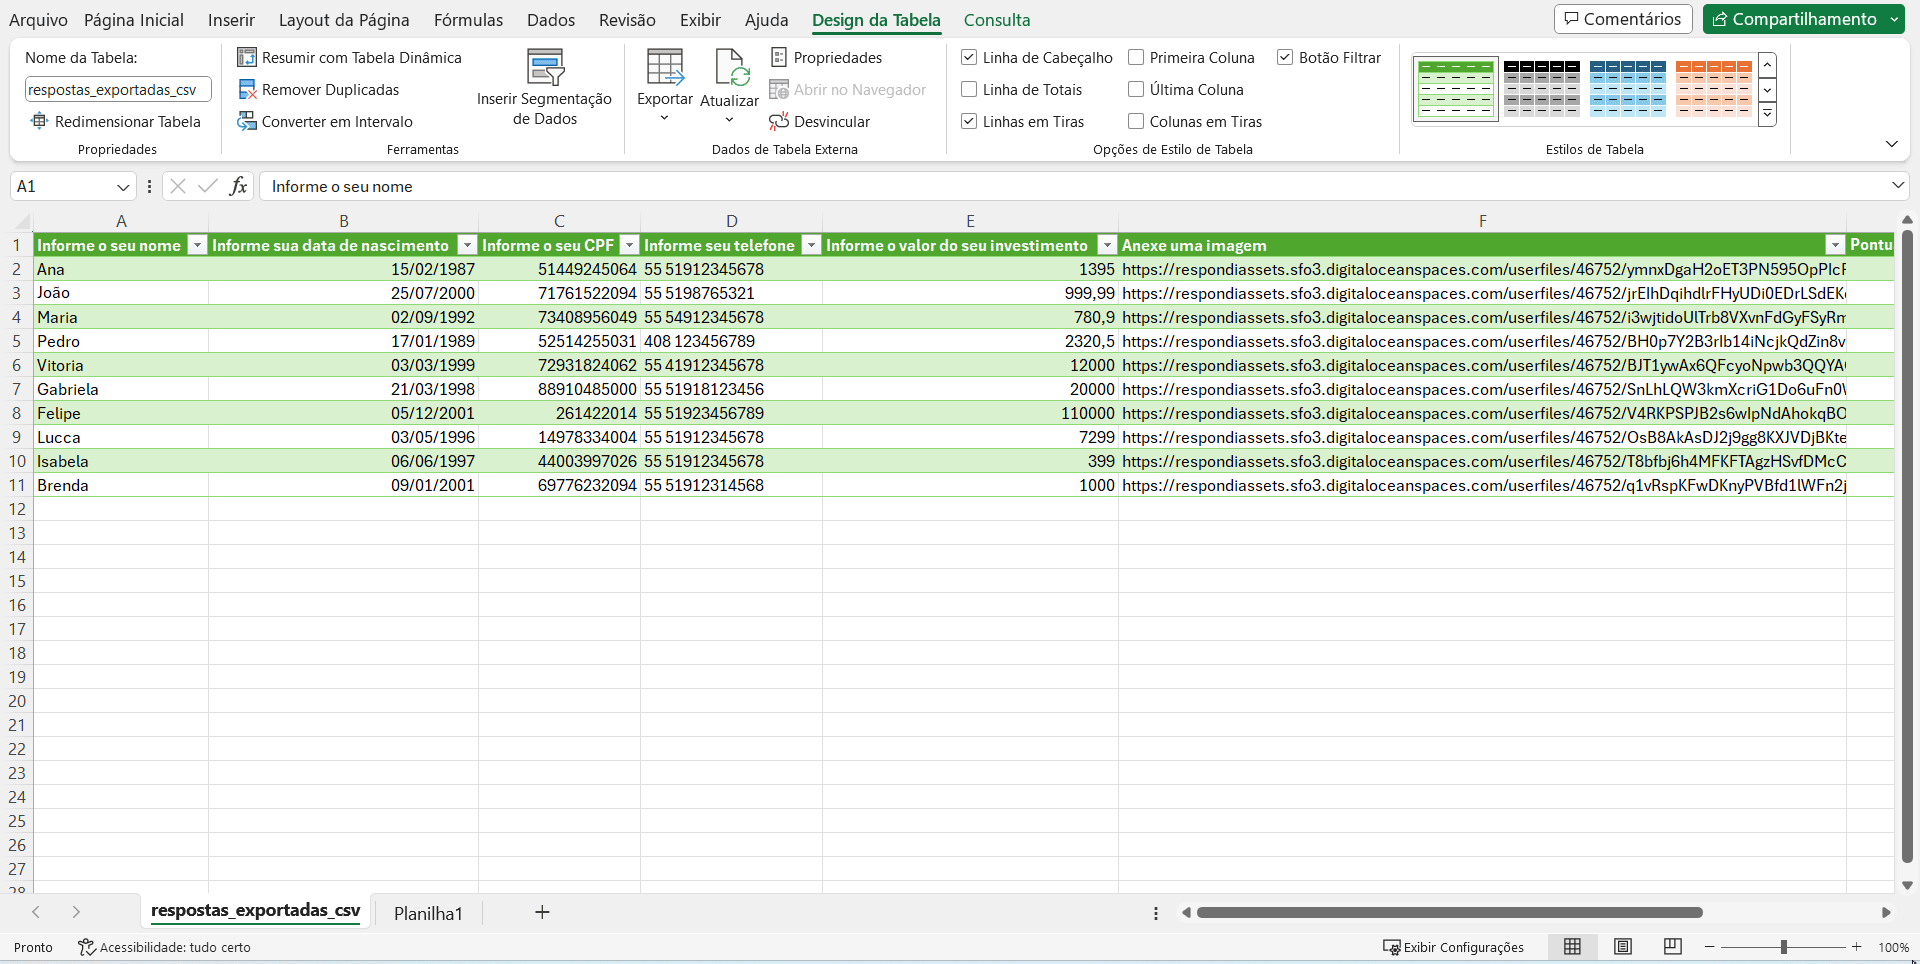
Task: Open the filter dropdown on Informe o seu nome
Action: (x=196, y=245)
